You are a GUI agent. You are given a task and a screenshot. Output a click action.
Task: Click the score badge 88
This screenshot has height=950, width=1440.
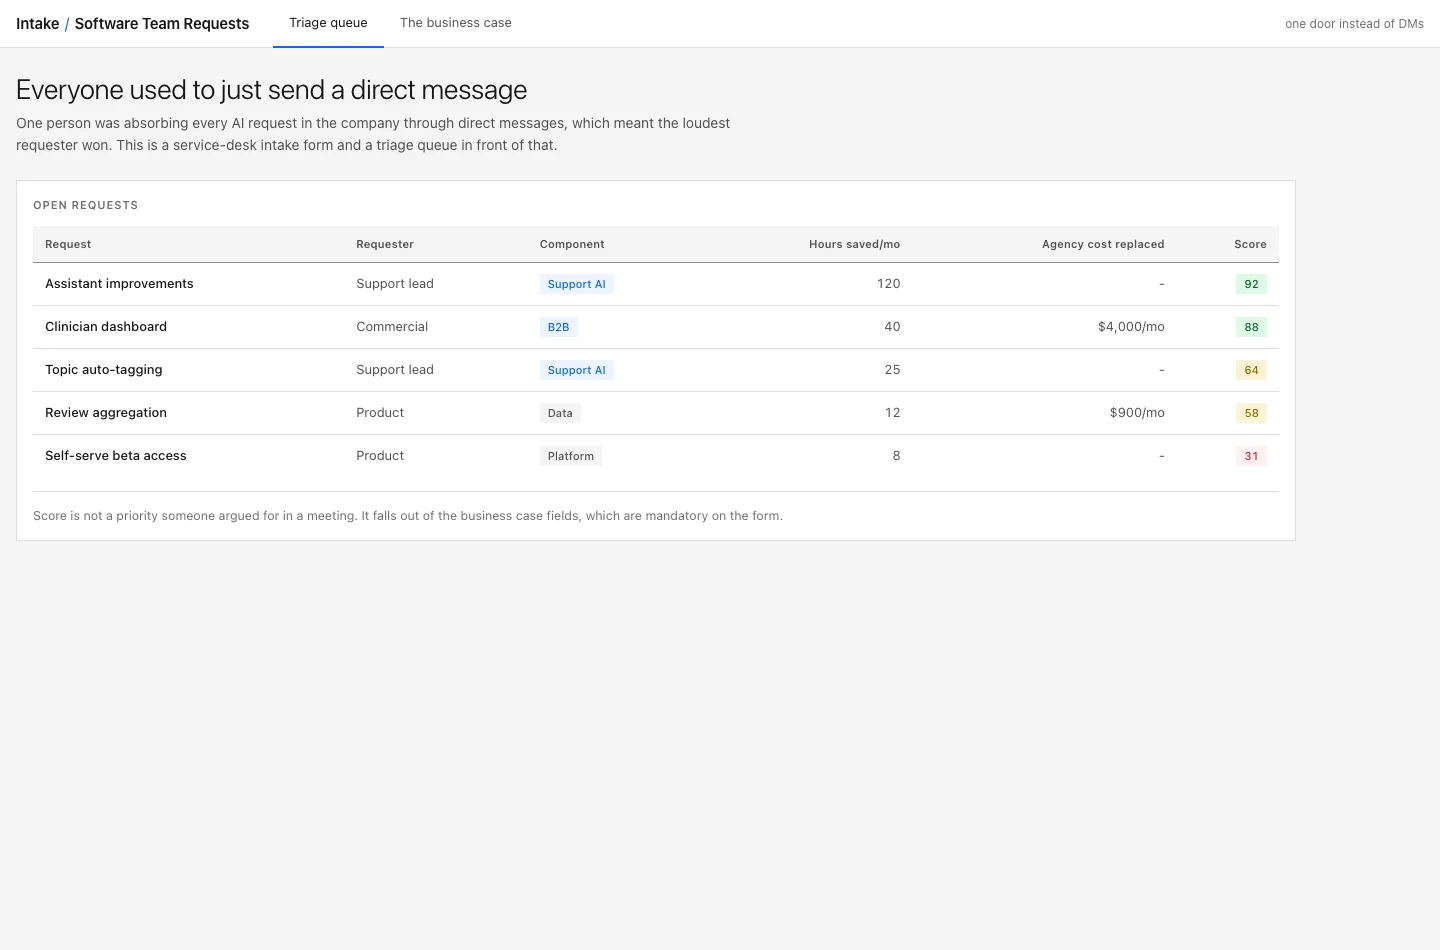pos(1251,327)
